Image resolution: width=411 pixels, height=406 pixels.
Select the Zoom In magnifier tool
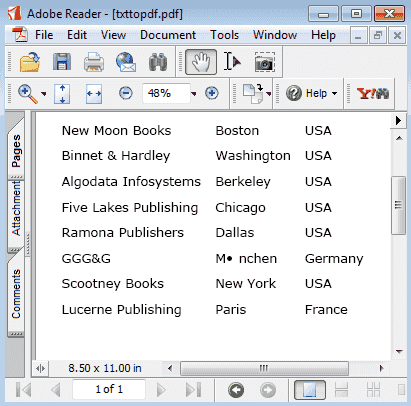click(28, 94)
